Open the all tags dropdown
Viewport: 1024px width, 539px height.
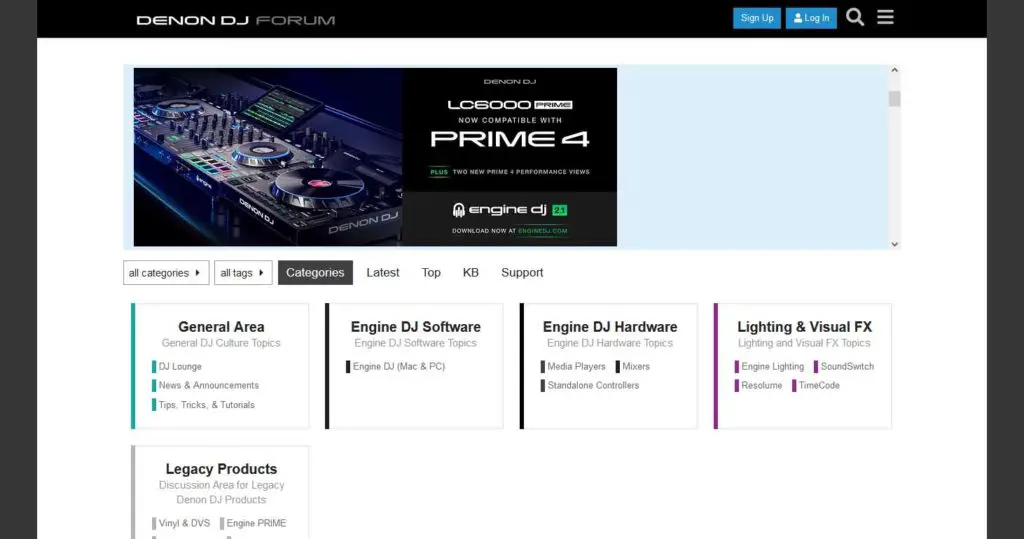point(243,272)
